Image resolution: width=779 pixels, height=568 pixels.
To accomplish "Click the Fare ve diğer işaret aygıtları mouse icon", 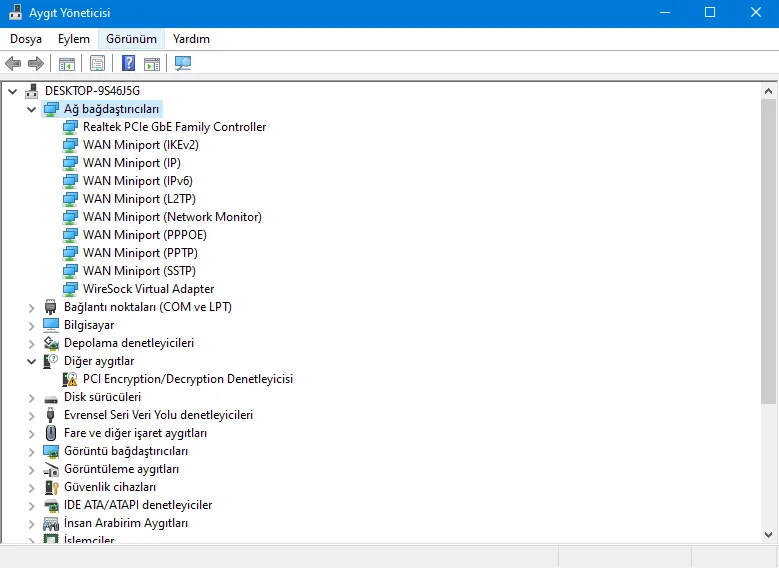I will point(51,433).
